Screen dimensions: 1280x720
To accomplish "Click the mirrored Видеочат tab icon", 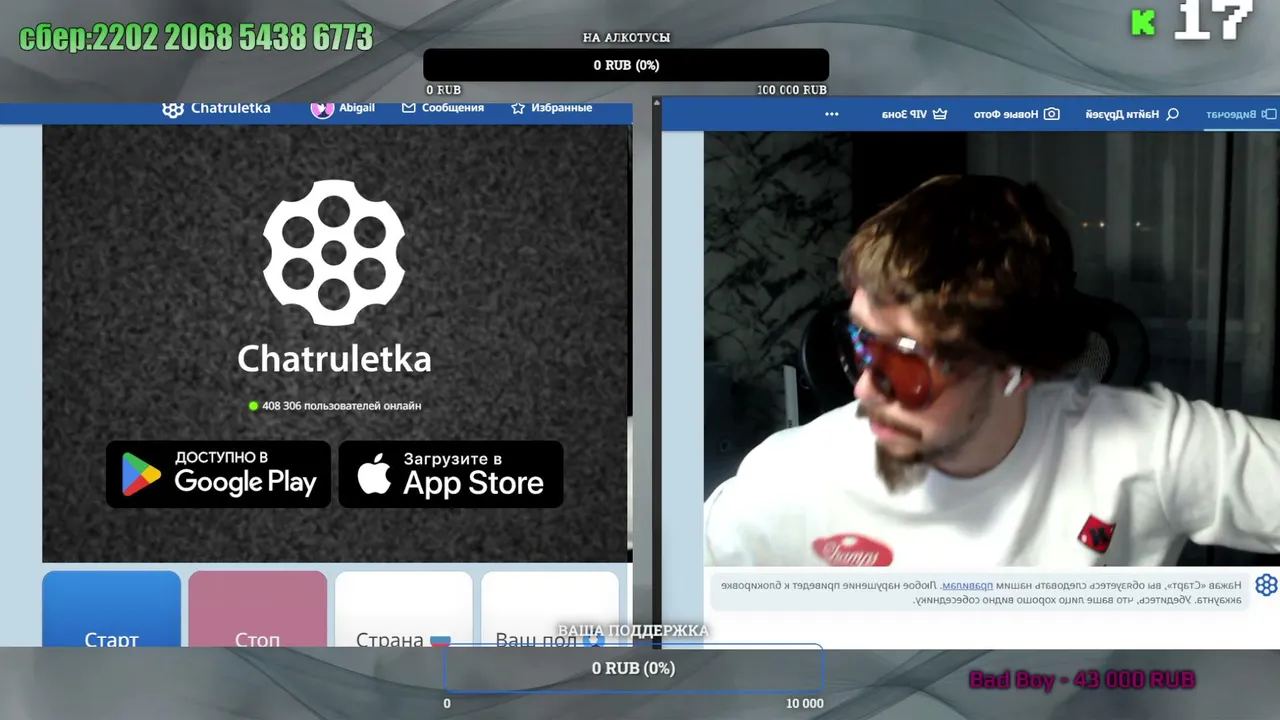I will click(1269, 114).
